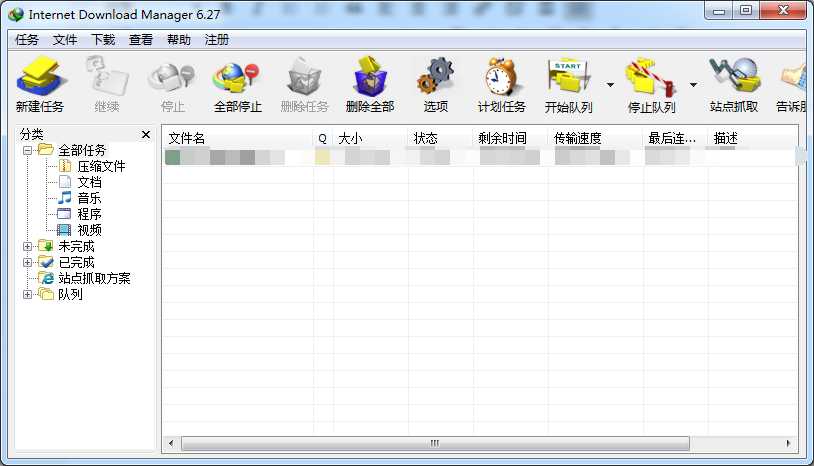Click the IDM application icon in title bar
This screenshot has width=814, height=466.
point(16,15)
